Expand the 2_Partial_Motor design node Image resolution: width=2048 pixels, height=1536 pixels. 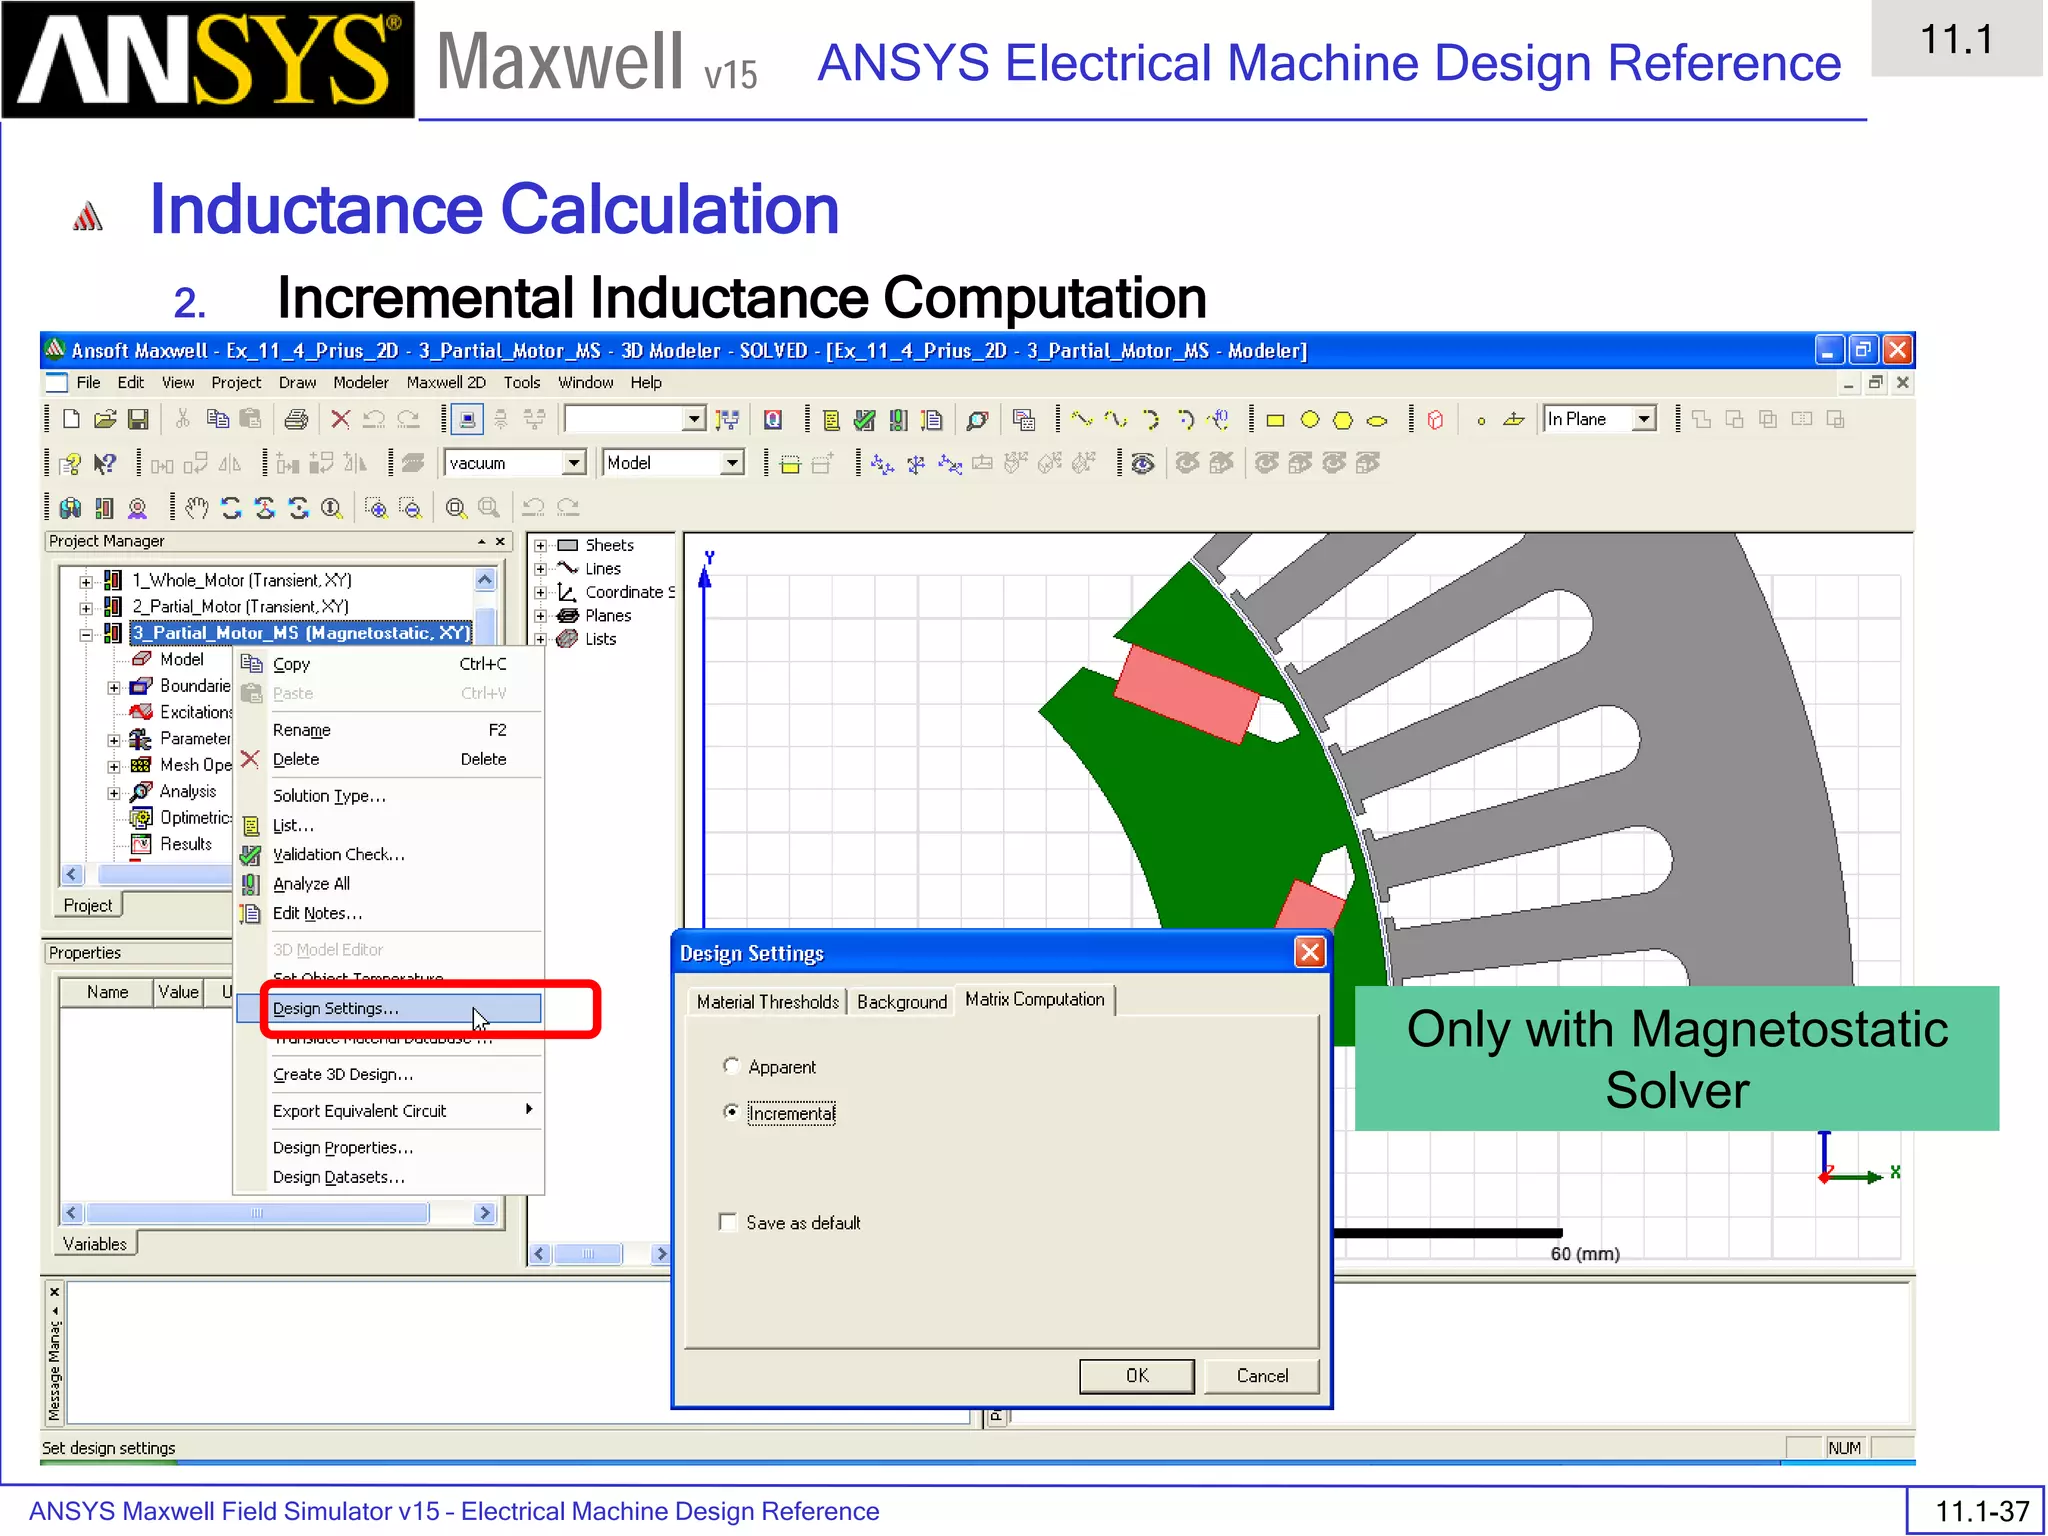pyautogui.click(x=87, y=607)
